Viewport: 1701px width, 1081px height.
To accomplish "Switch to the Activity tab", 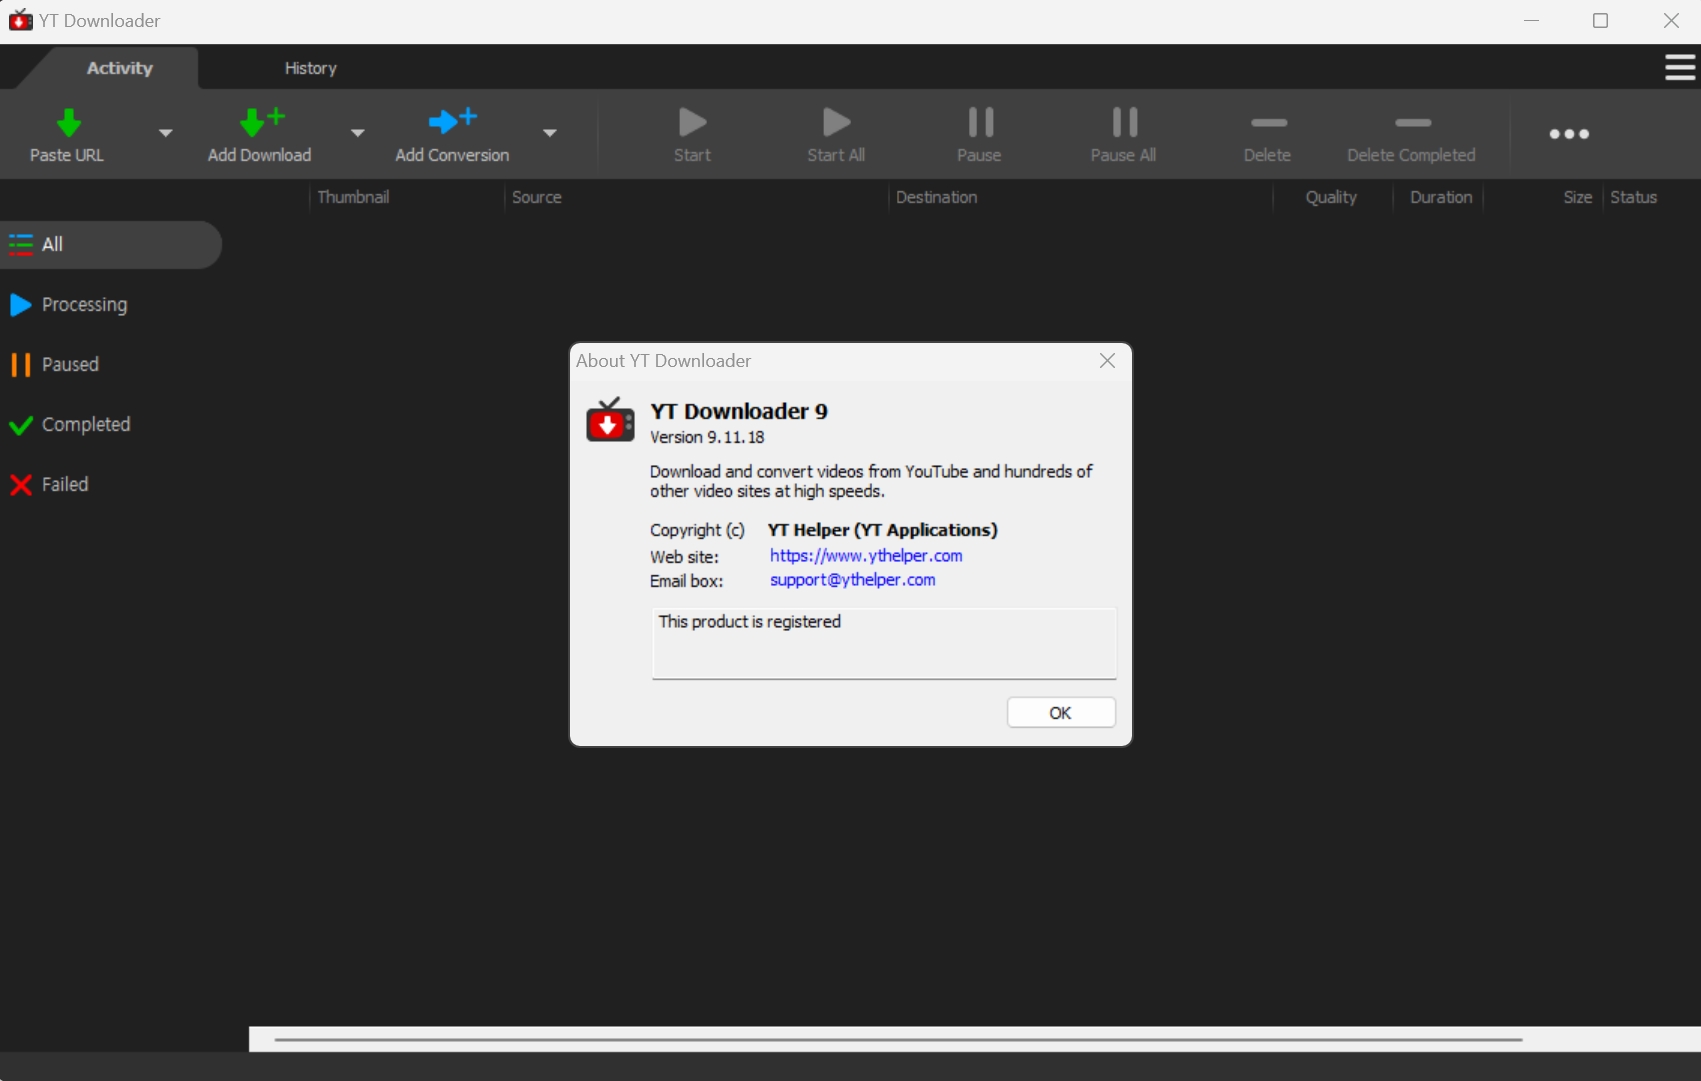I will [120, 68].
